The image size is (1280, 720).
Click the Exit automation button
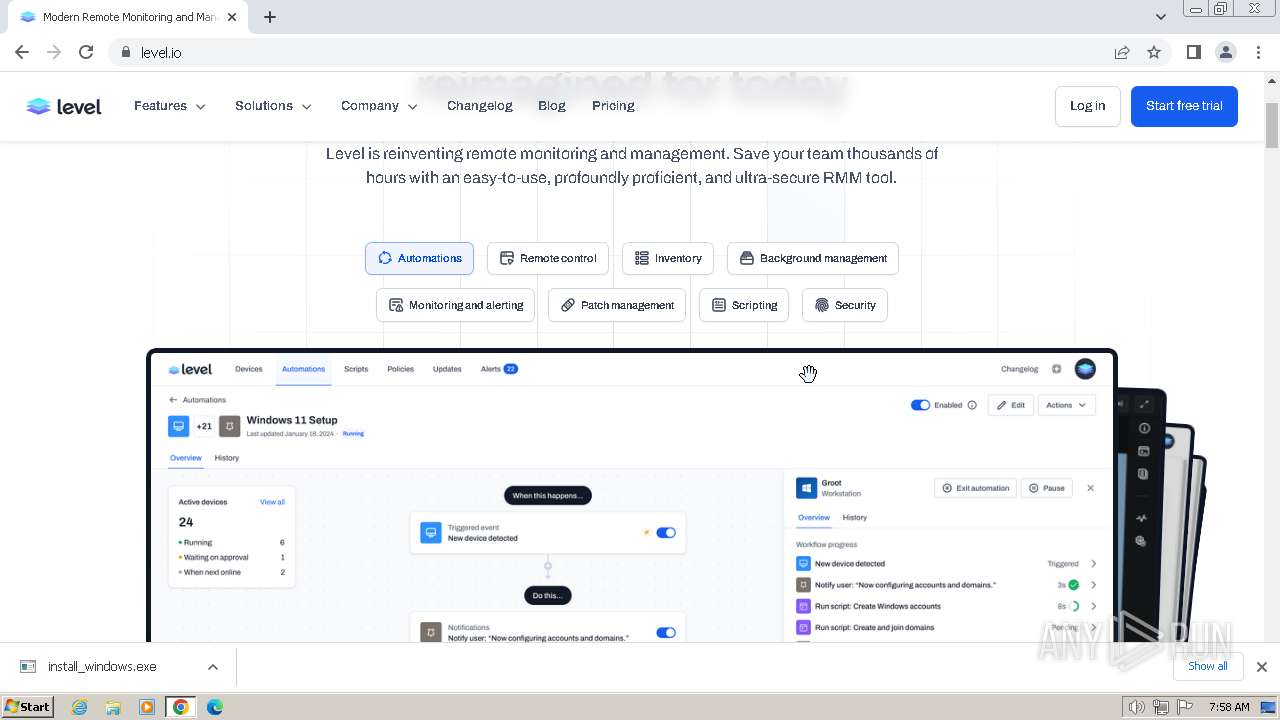(x=975, y=488)
